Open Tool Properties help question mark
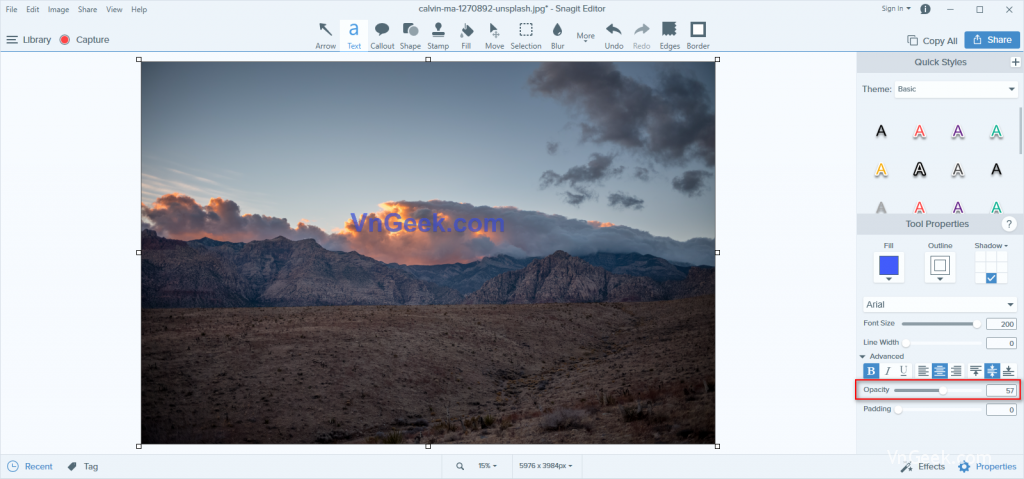1024x479 pixels. click(1009, 224)
